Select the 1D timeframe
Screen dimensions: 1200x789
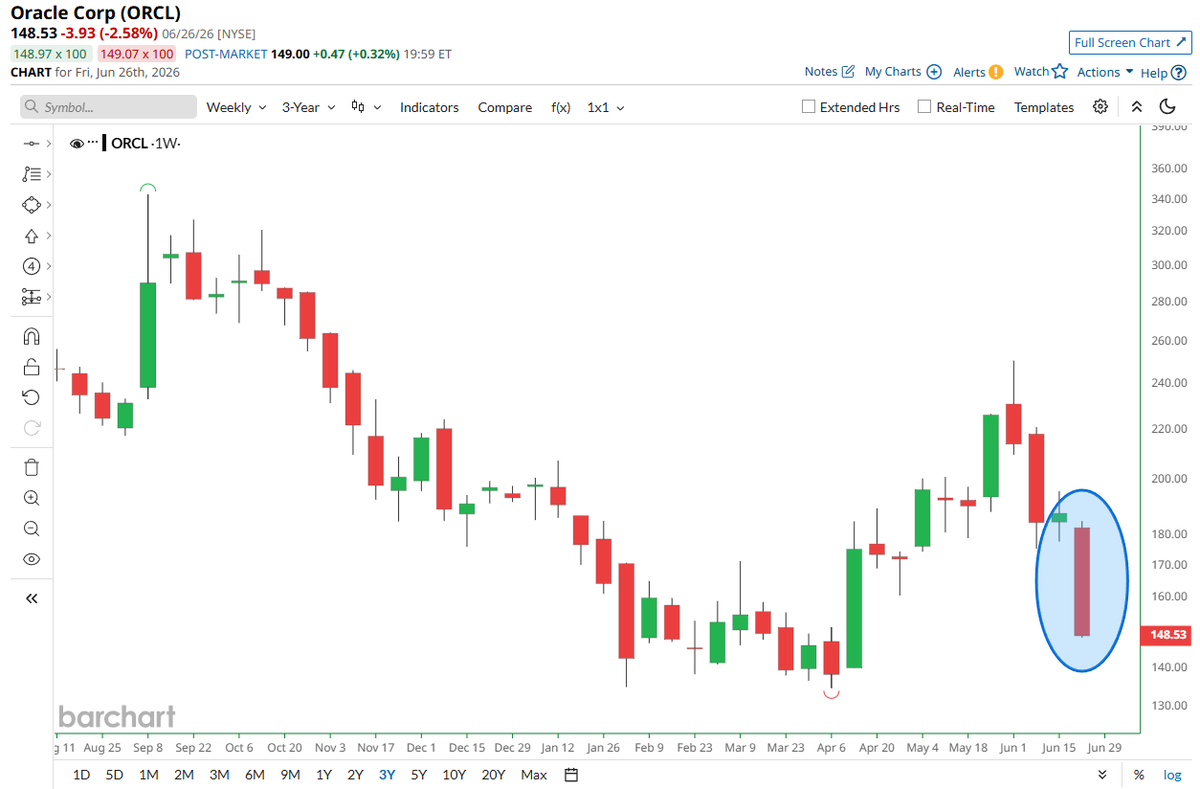(x=82, y=774)
